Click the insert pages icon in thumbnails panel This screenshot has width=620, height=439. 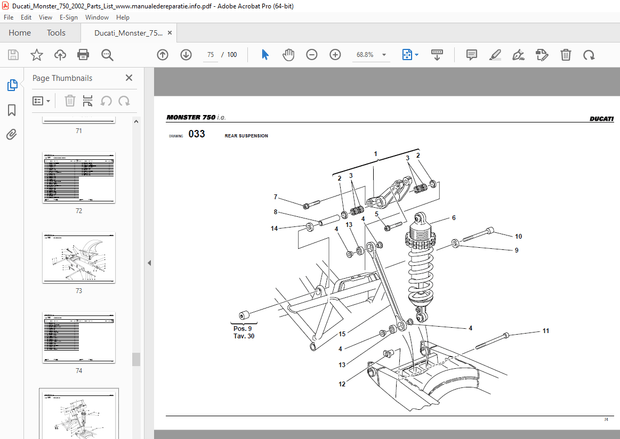(87, 101)
